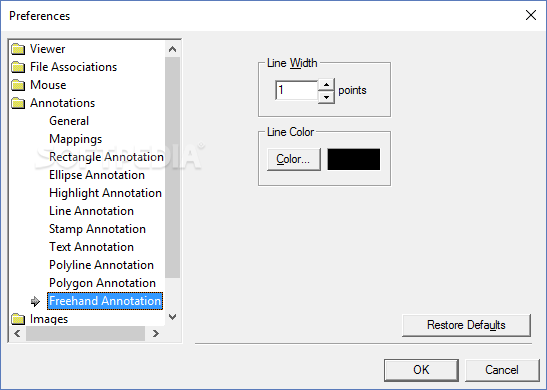Confirm preferences with OK

421,370
